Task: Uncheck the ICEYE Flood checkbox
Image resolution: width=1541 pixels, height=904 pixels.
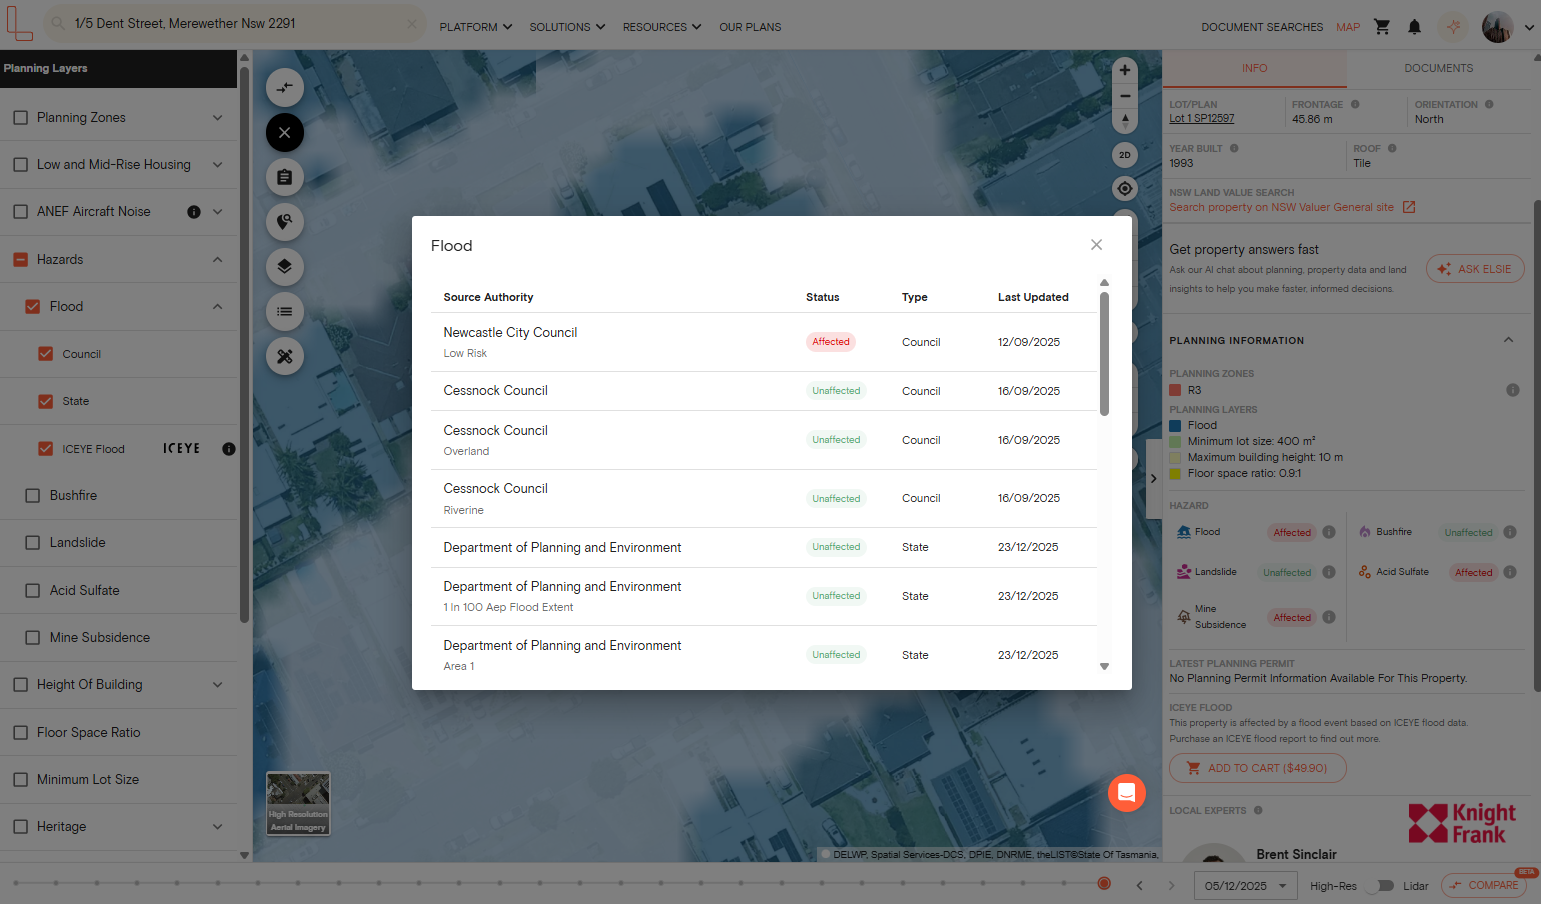Action: tap(45, 449)
